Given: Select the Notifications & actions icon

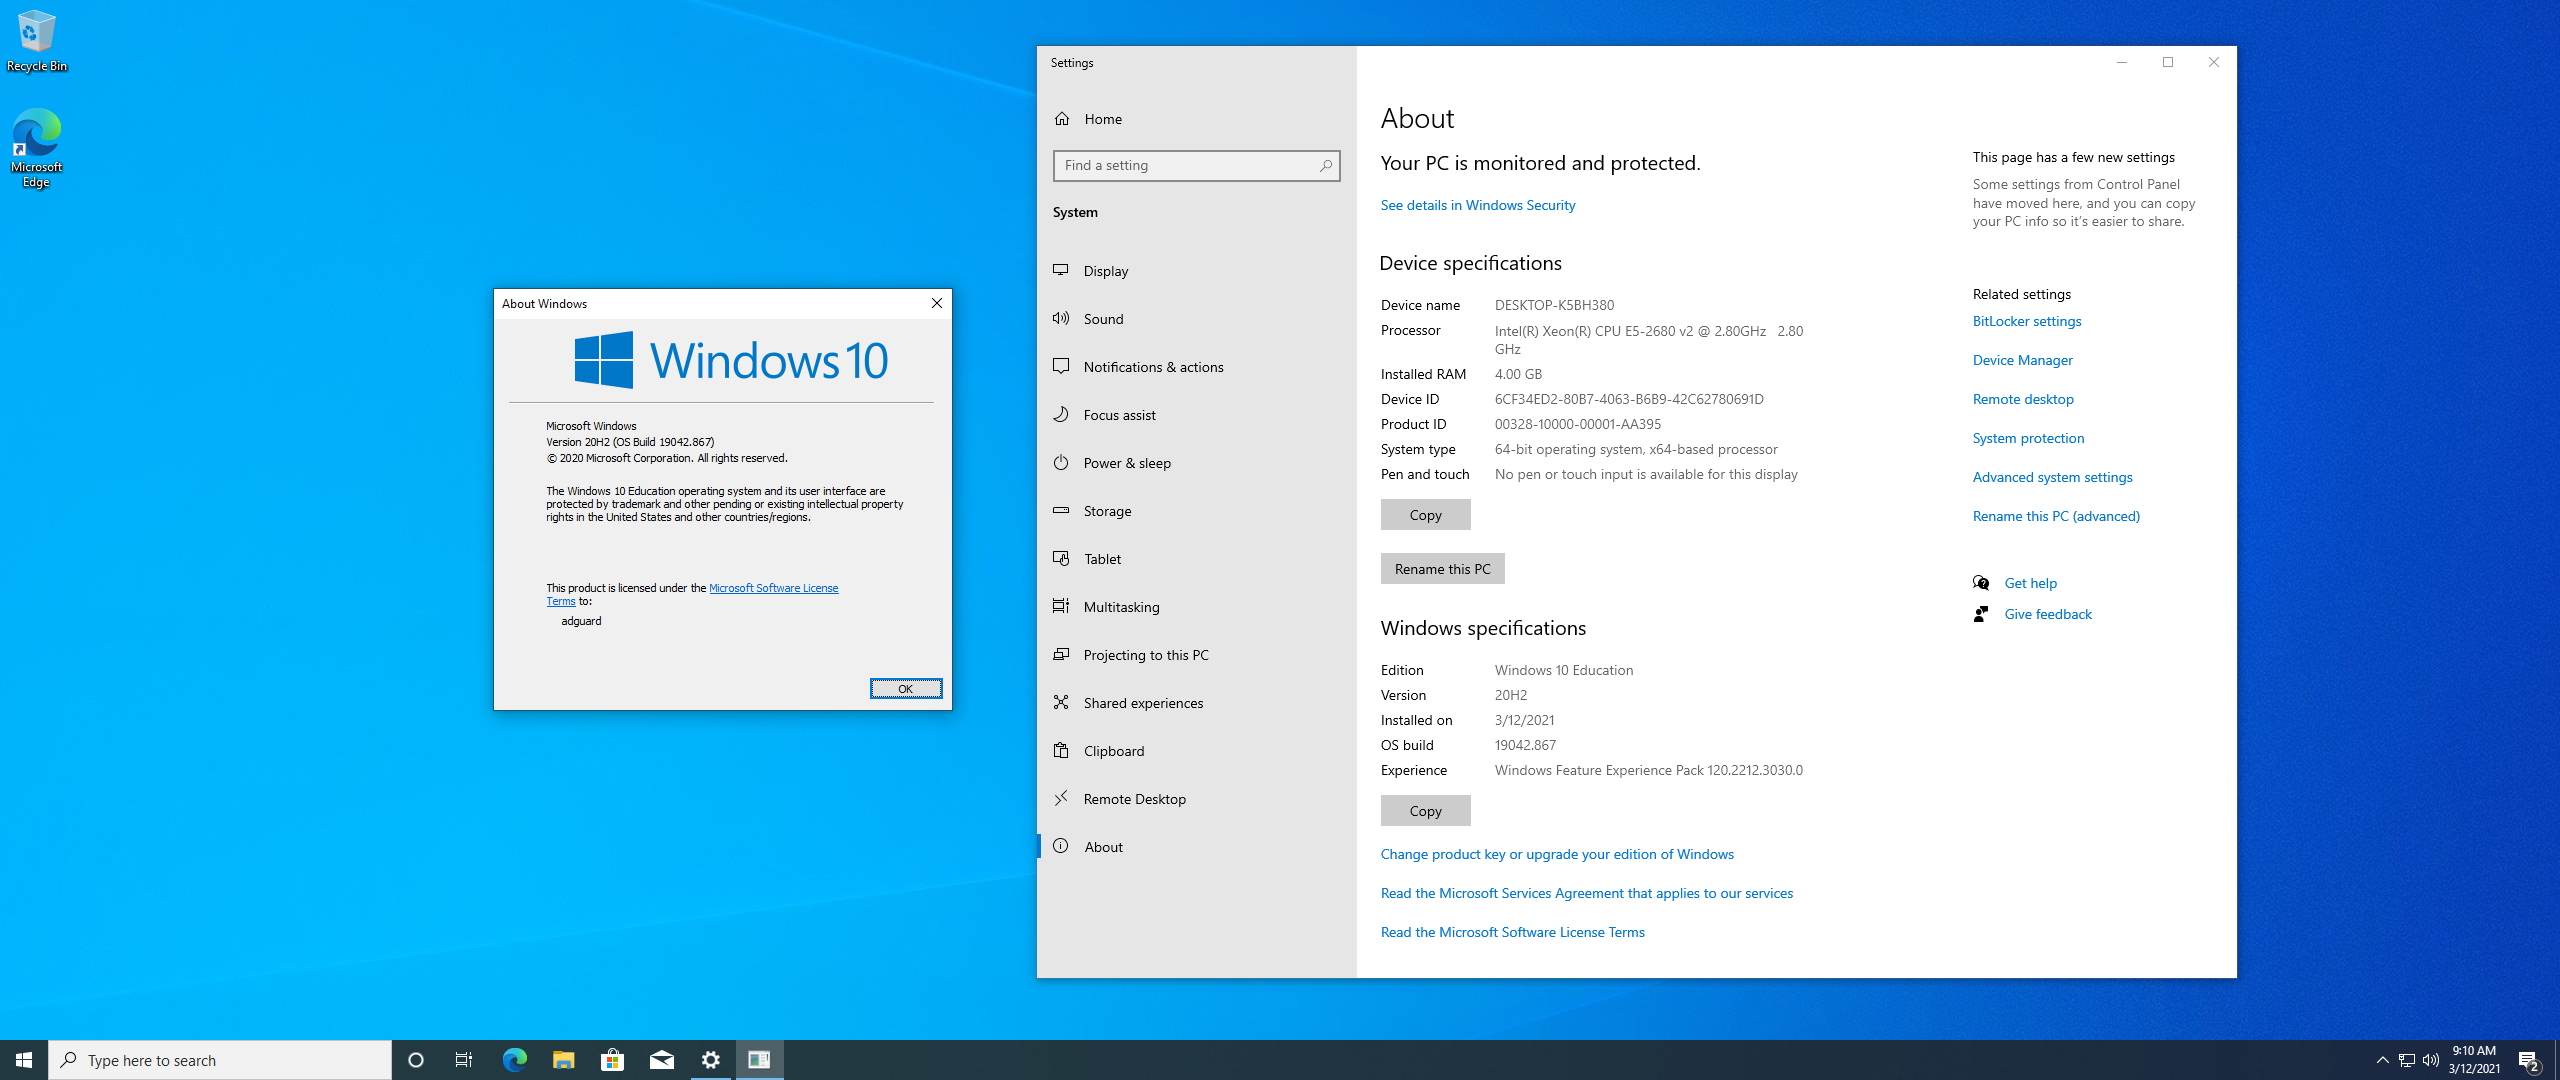Looking at the screenshot, I should point(1061,366).
